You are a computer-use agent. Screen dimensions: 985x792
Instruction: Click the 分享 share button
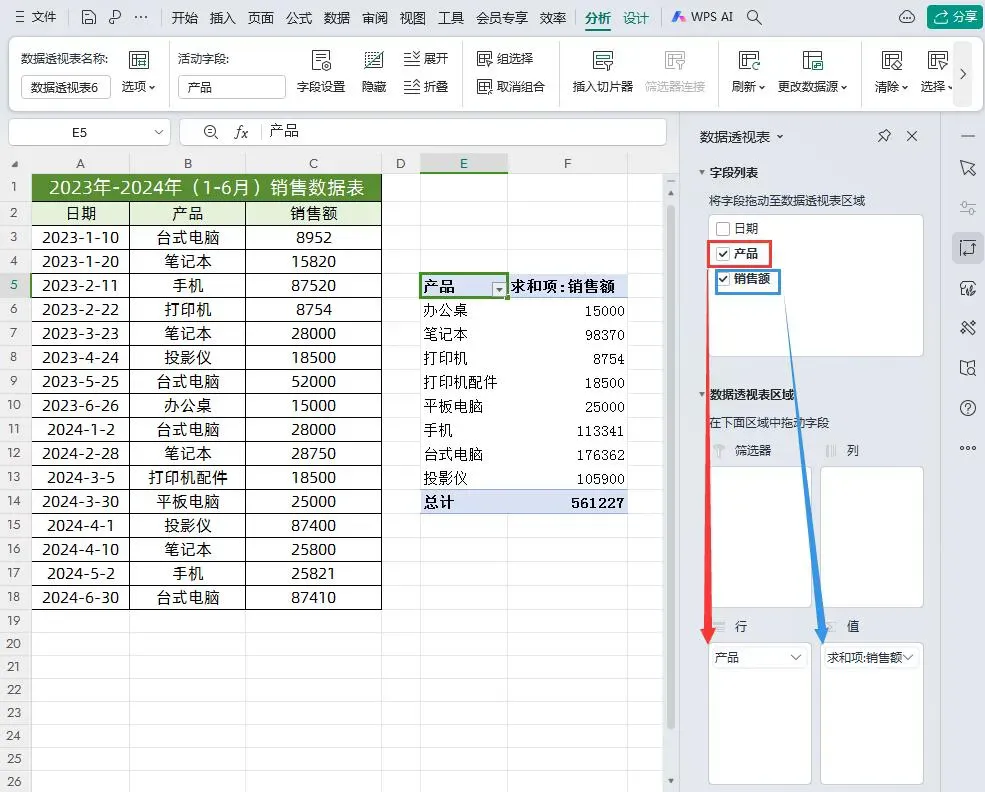point(955,17)
